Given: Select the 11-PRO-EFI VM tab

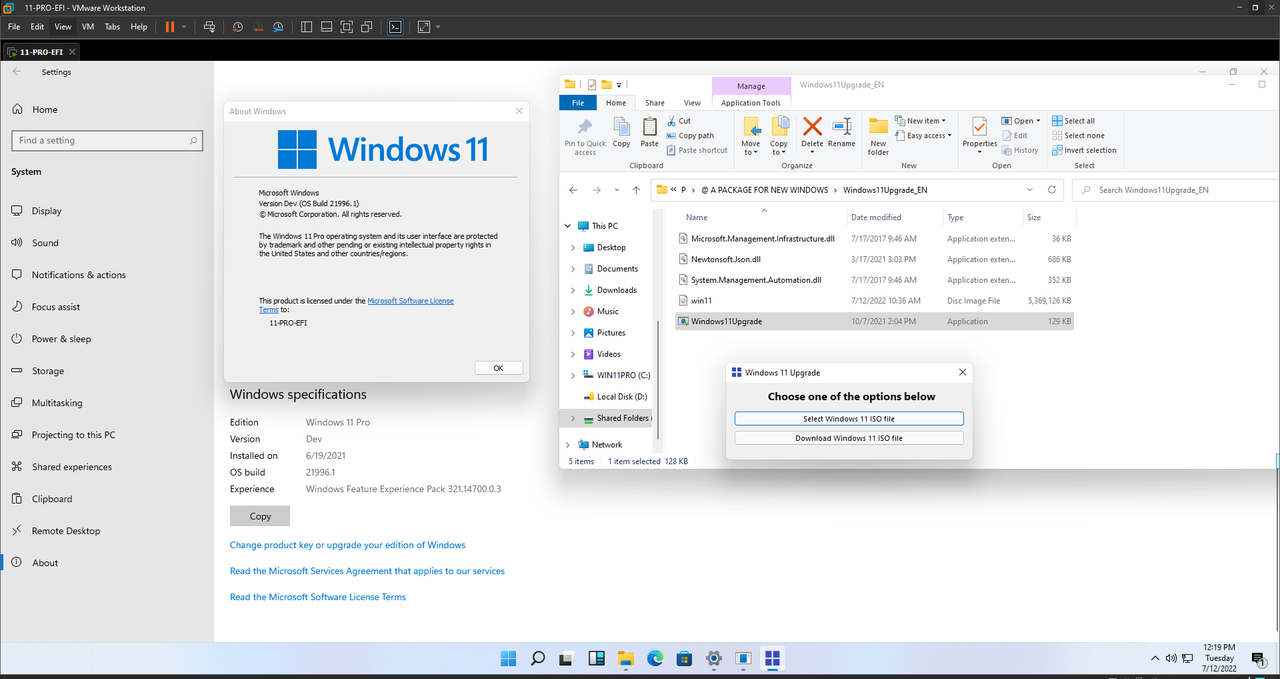Looking at the screenshot, I should point(42,51).
